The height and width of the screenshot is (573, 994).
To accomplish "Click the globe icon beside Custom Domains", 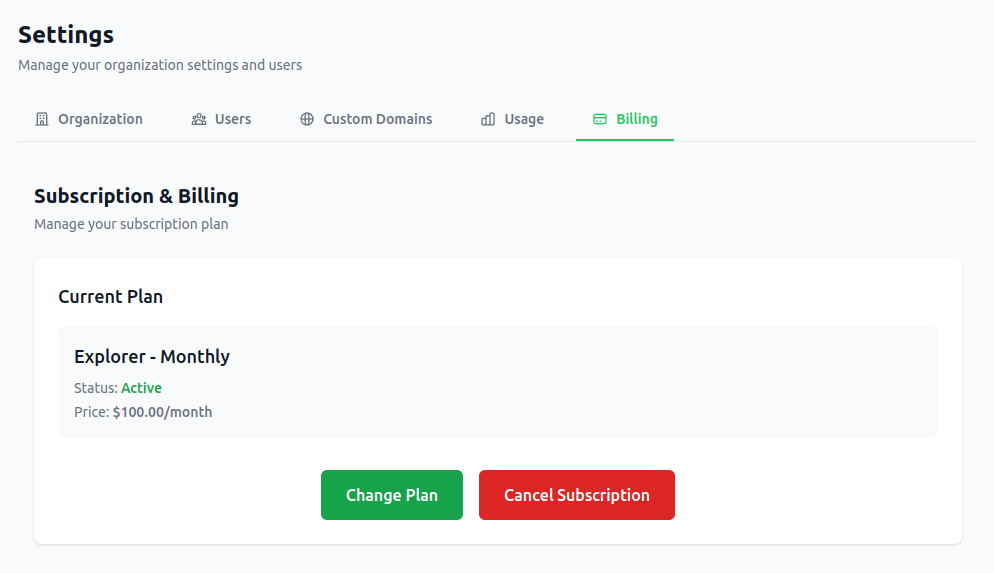I will (307, 119).
